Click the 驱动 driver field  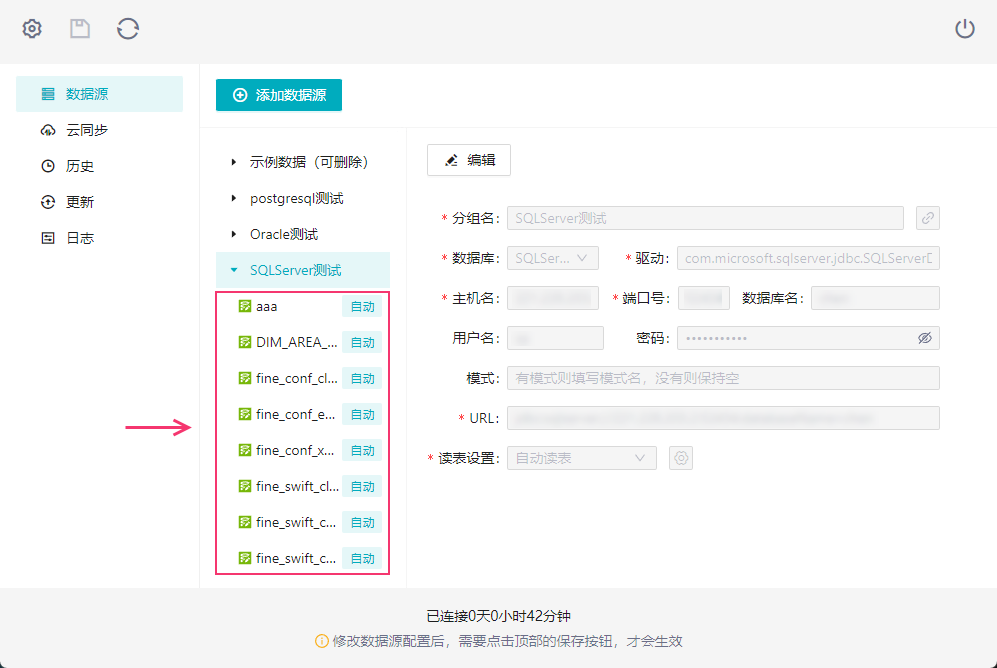(808, 258)
